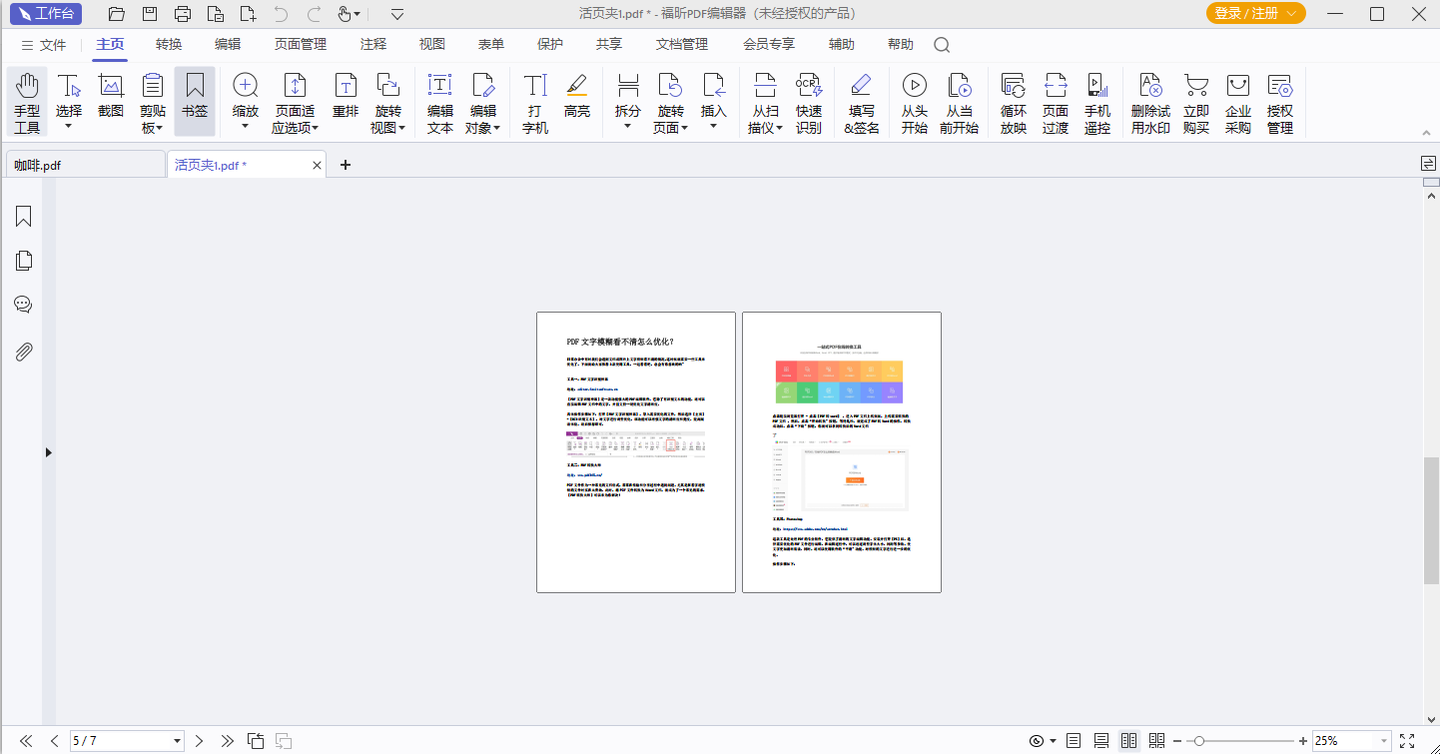Click the zoom slider handle
The image size is (1440, 754).
pyautogui.click(x=1199, y=741)
